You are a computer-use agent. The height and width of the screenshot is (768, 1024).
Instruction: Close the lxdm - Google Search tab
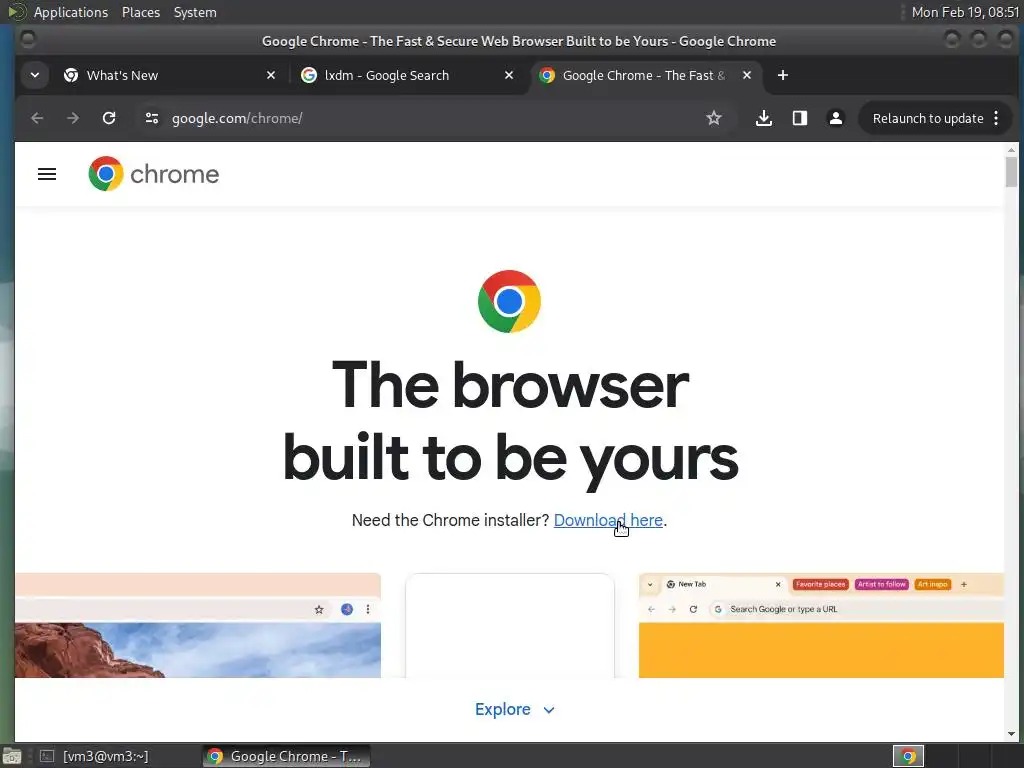509,75
